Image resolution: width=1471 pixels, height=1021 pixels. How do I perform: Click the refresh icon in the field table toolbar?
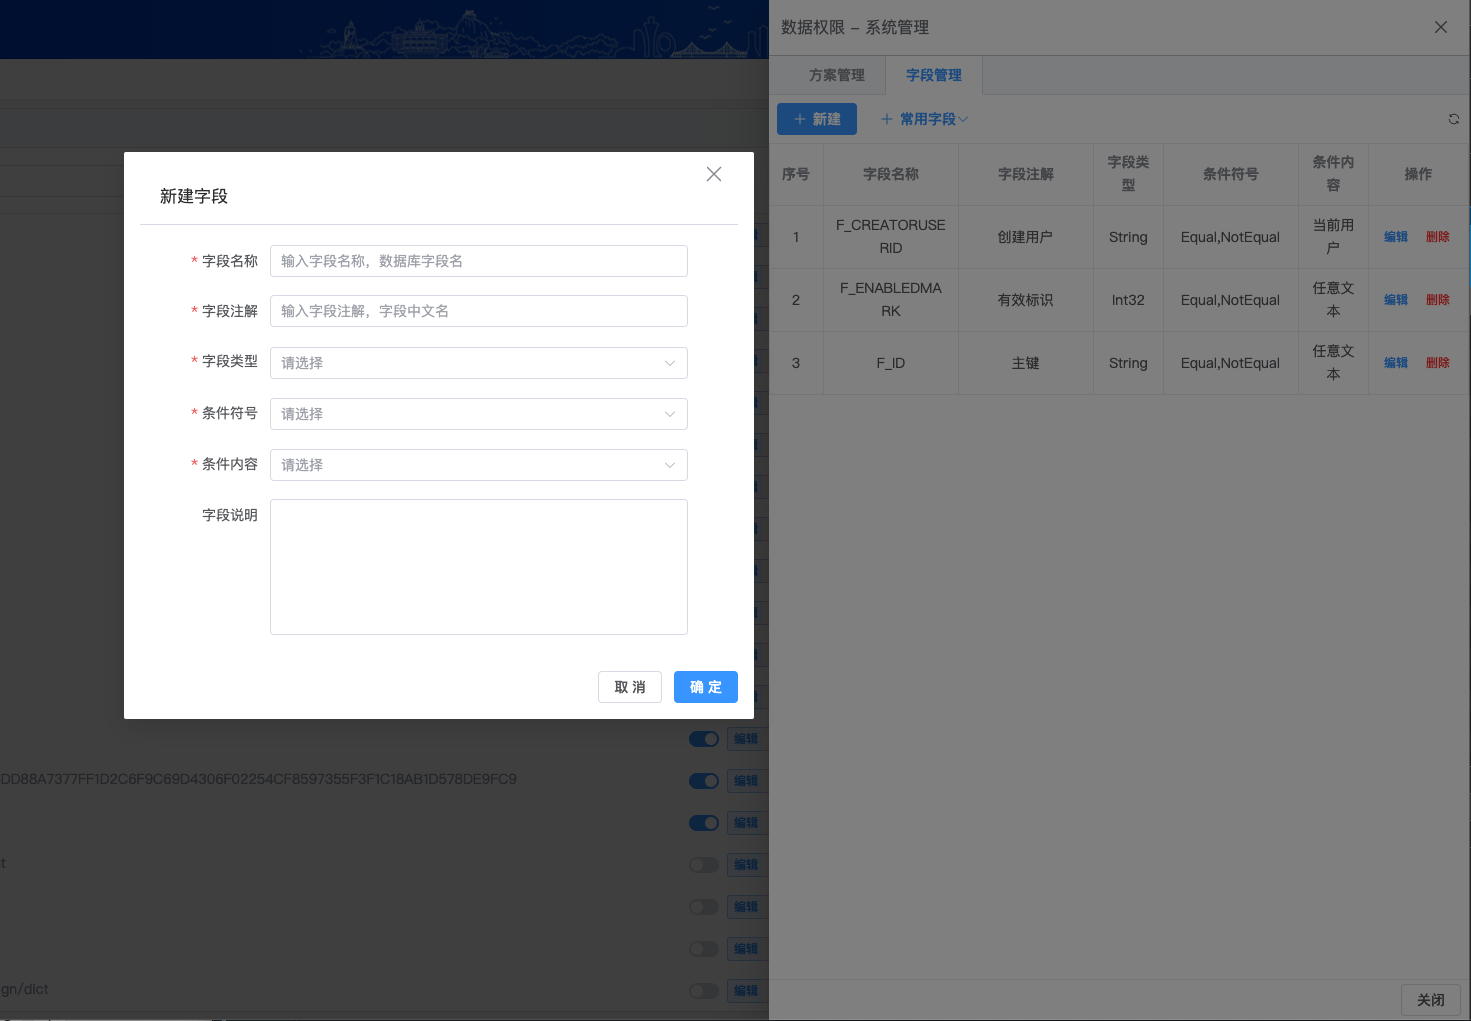coord(1453,119)
